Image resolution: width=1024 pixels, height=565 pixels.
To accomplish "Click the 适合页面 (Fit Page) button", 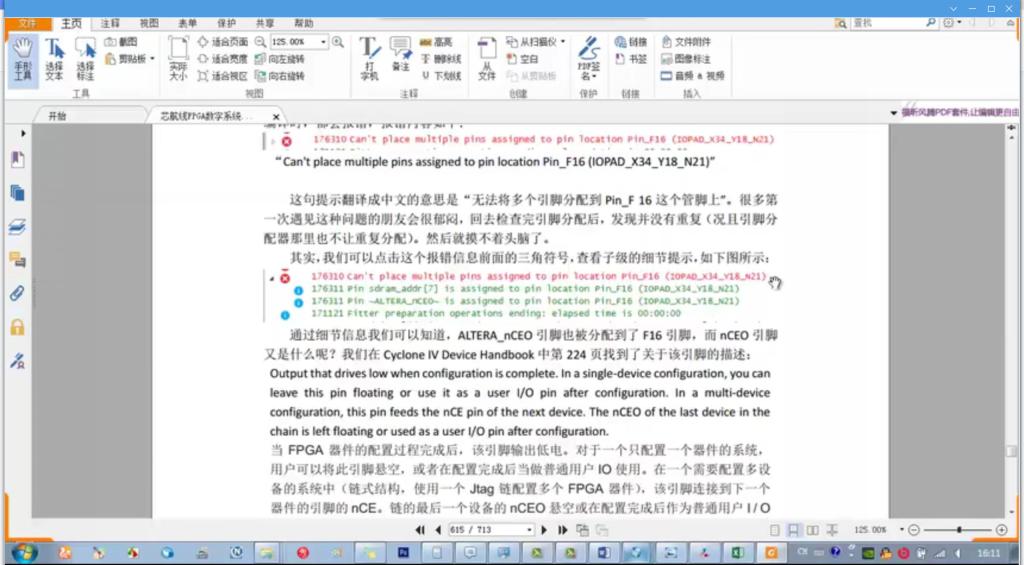I will tap(223, 42).
